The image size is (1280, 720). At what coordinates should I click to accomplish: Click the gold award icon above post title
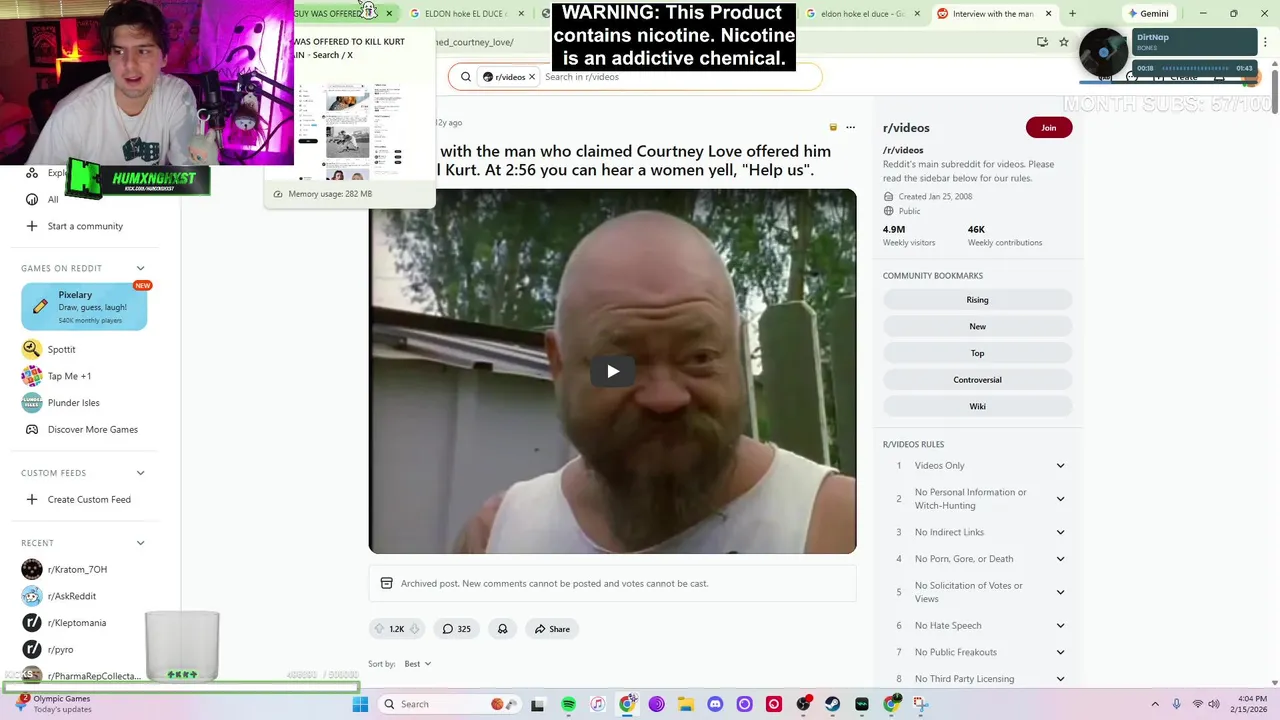coord(832,127)
